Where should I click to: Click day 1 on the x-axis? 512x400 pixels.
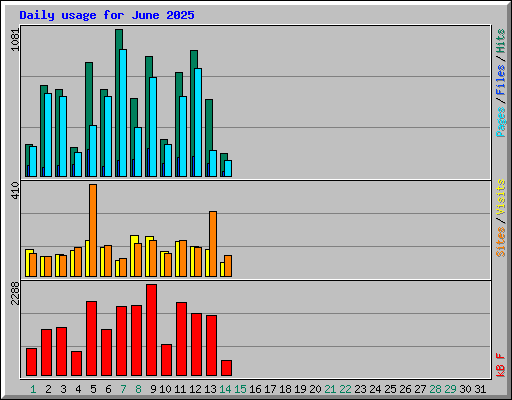pyautogui.click(x=33, y=389)
